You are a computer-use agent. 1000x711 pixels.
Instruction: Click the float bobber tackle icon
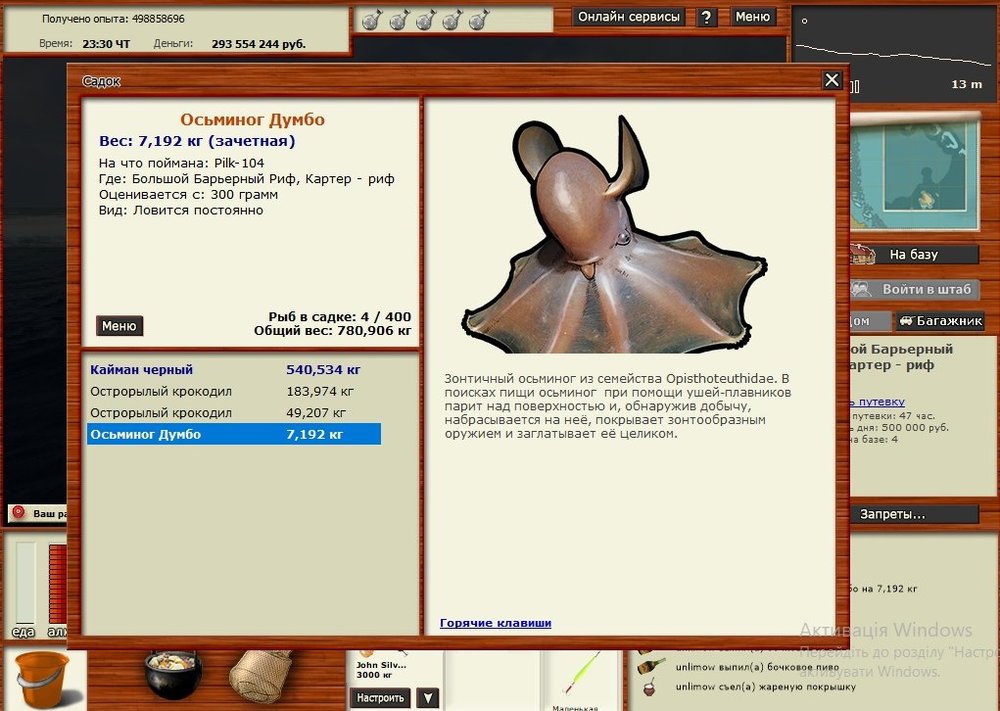tap(580, 675)
